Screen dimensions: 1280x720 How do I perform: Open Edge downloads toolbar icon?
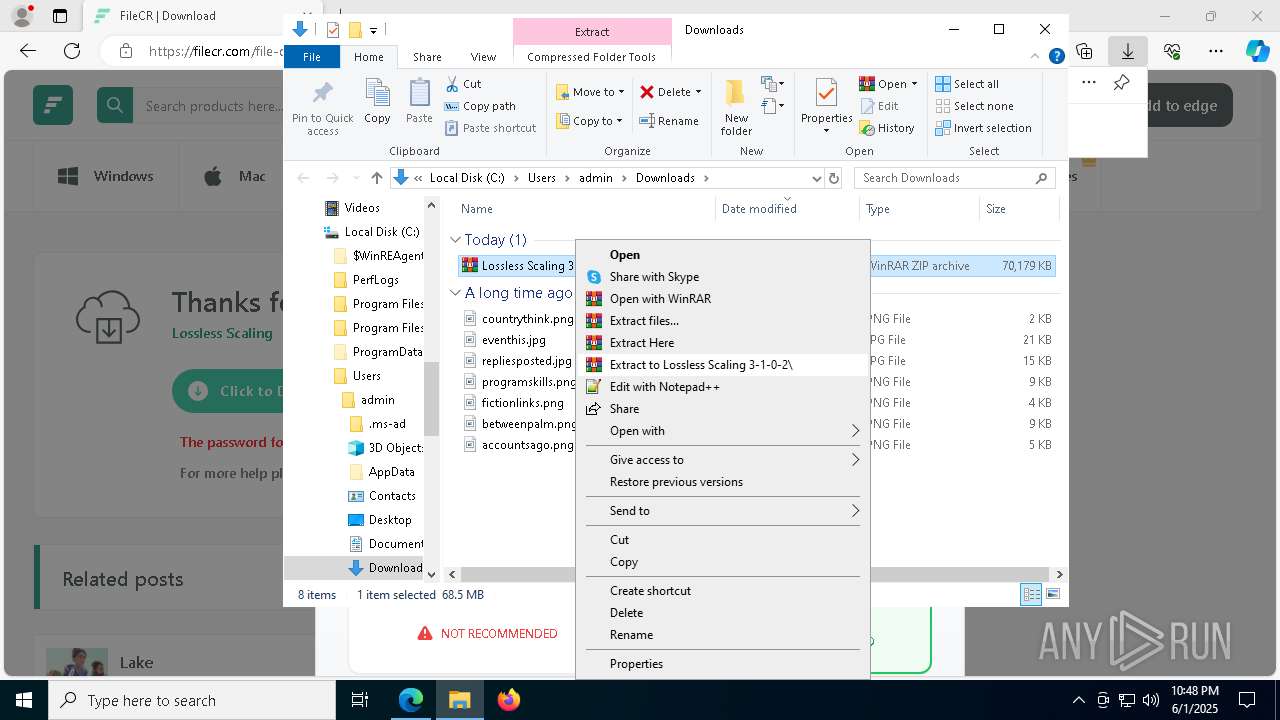coord(1128,51)
